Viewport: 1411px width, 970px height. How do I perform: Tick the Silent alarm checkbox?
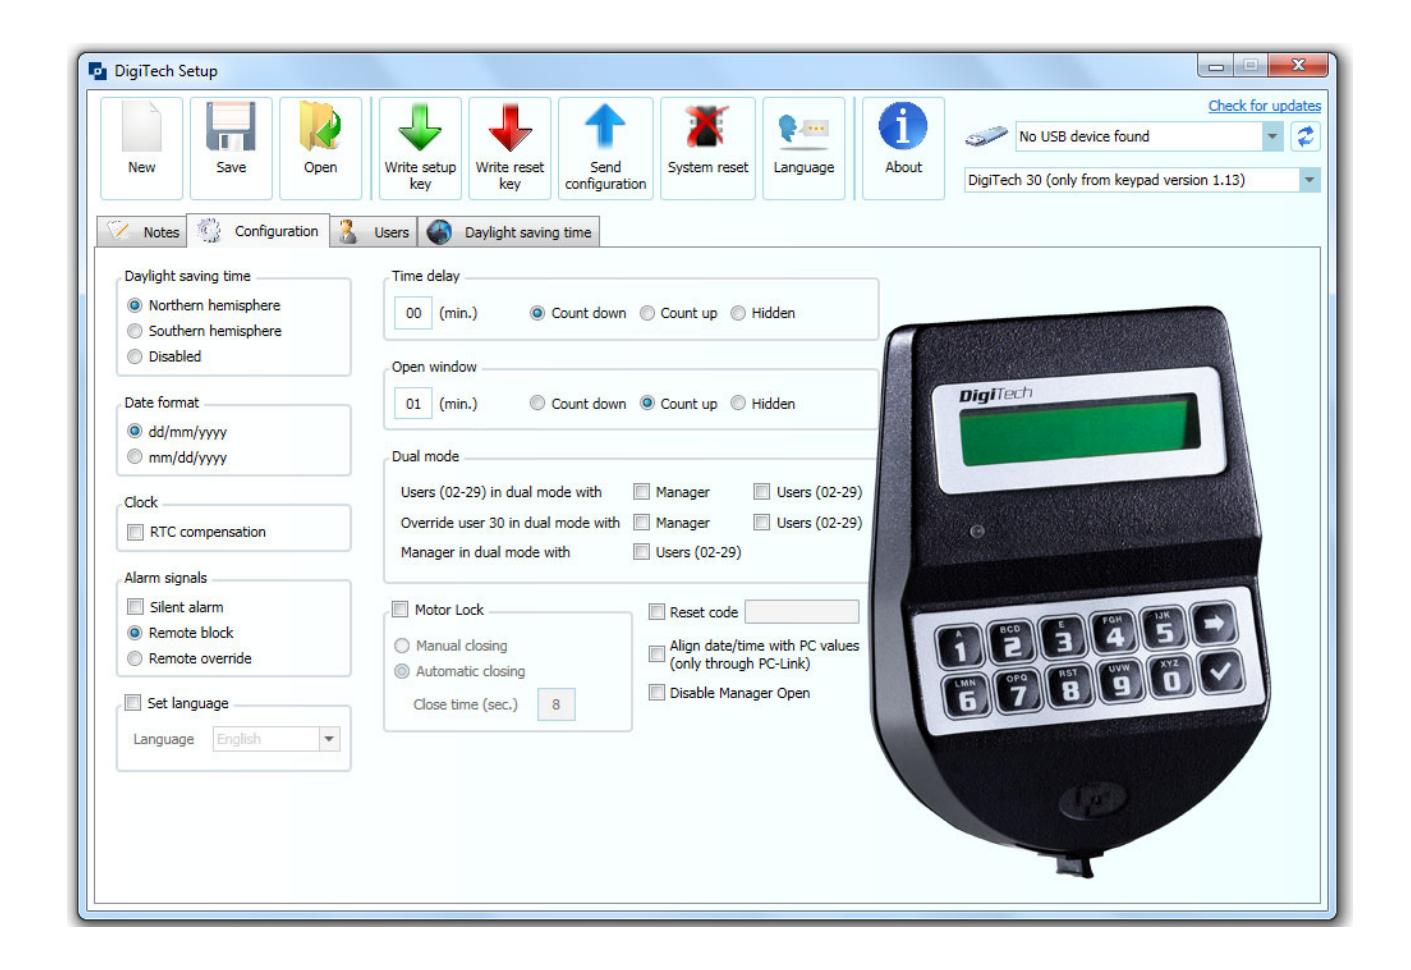[x=135, y=607]
